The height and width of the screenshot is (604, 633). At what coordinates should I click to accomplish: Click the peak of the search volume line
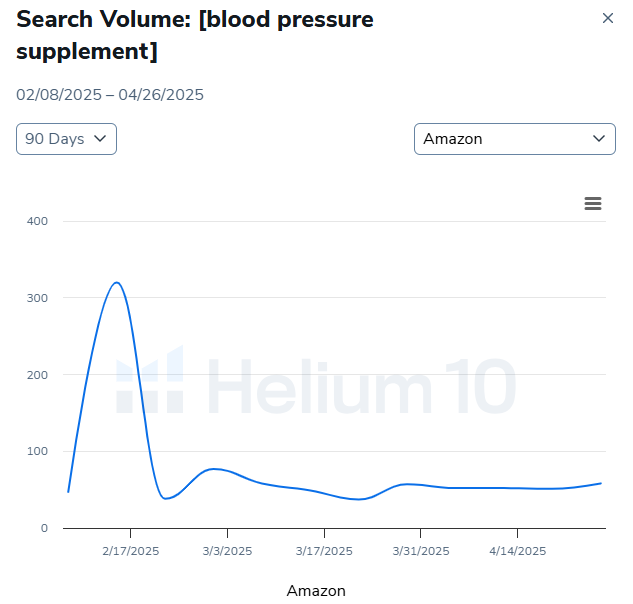117,282
